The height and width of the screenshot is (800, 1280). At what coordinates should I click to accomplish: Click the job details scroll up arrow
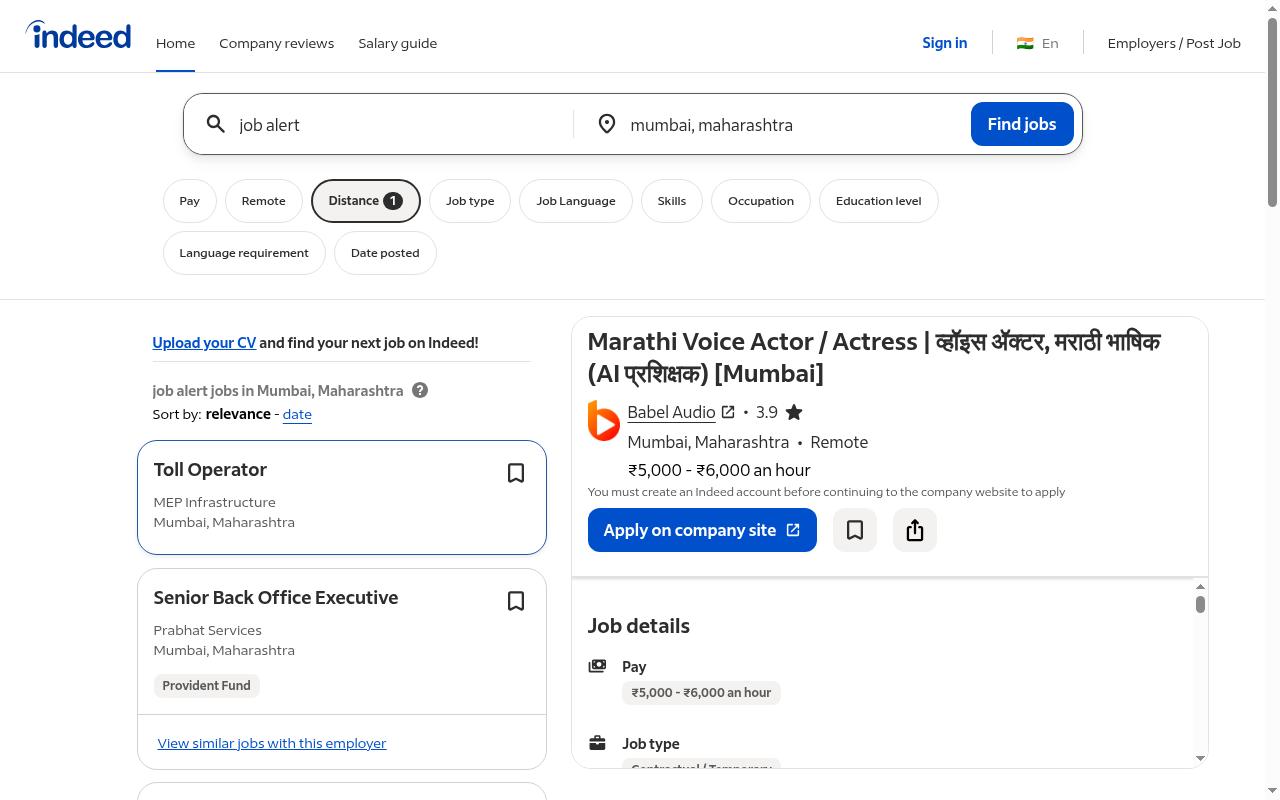coord(1200,587)
